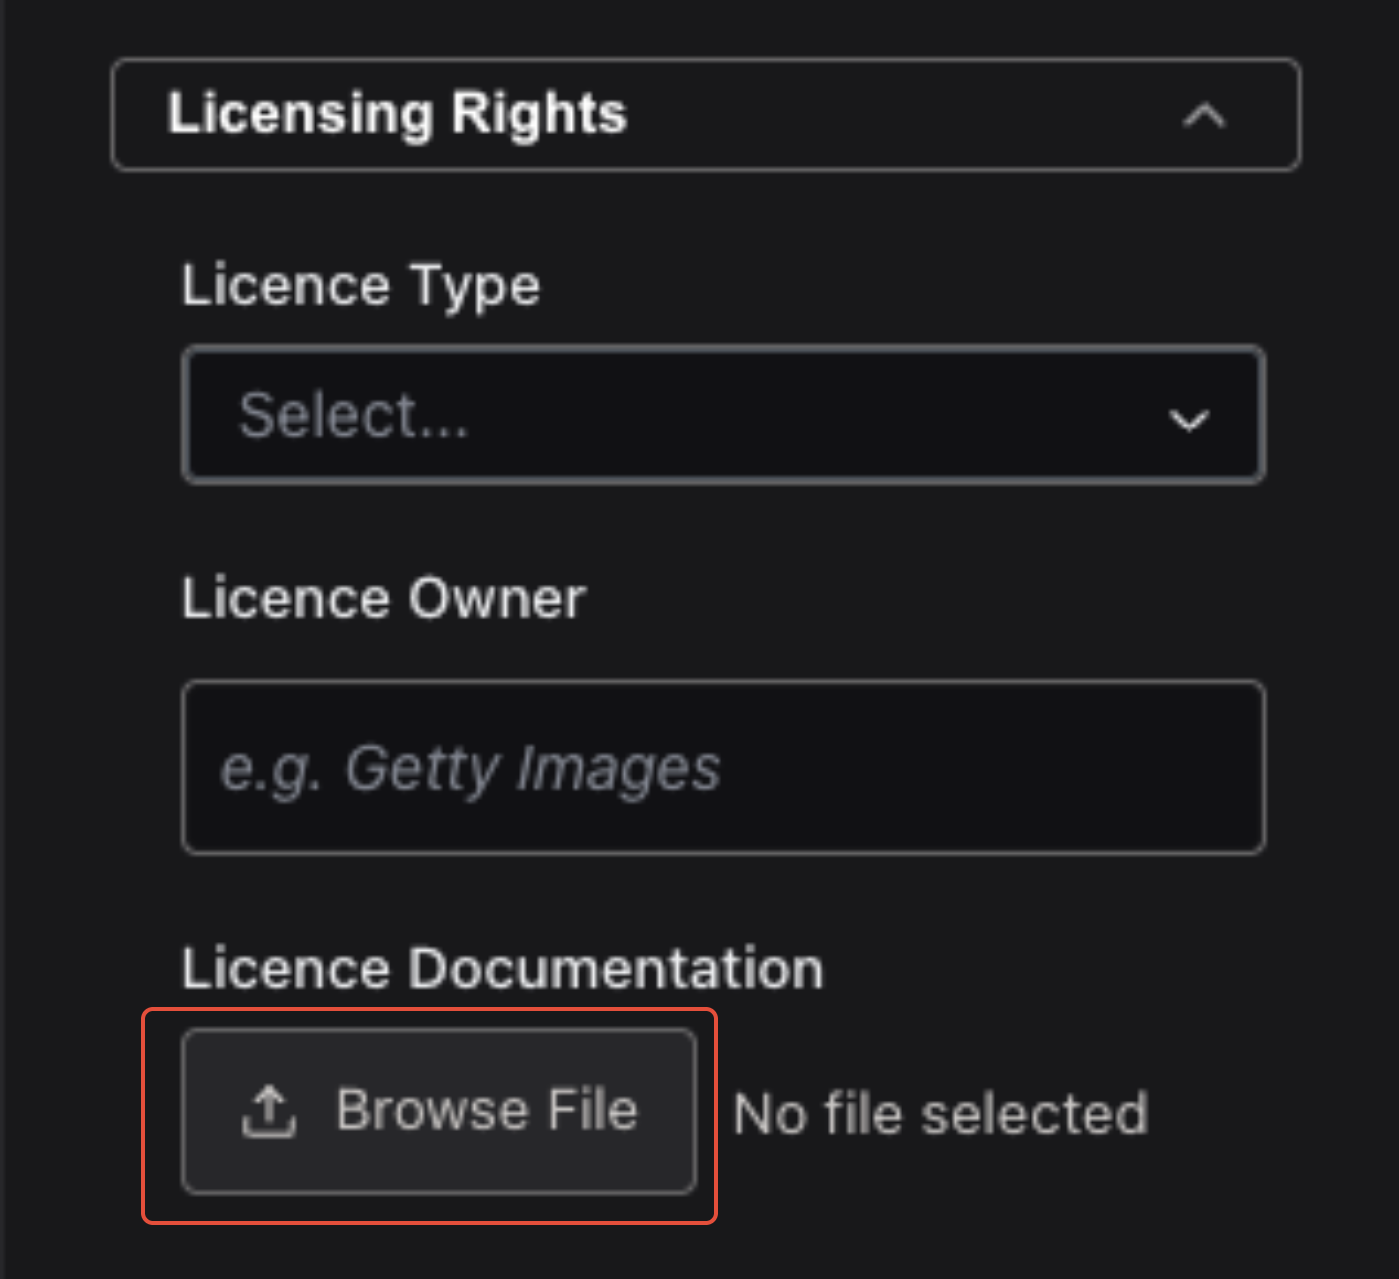
Task: Click the Licence Type label
Action: [x=361, y=286]
